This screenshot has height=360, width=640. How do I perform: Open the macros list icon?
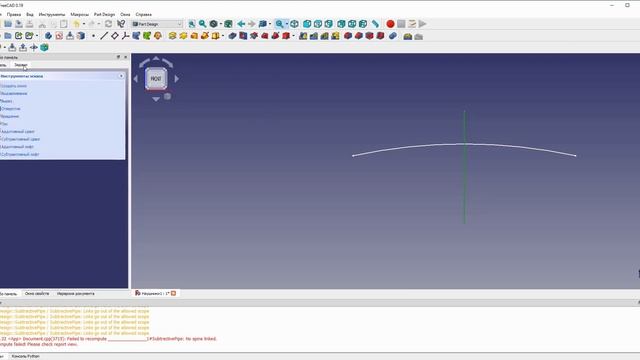click(412, 24)
